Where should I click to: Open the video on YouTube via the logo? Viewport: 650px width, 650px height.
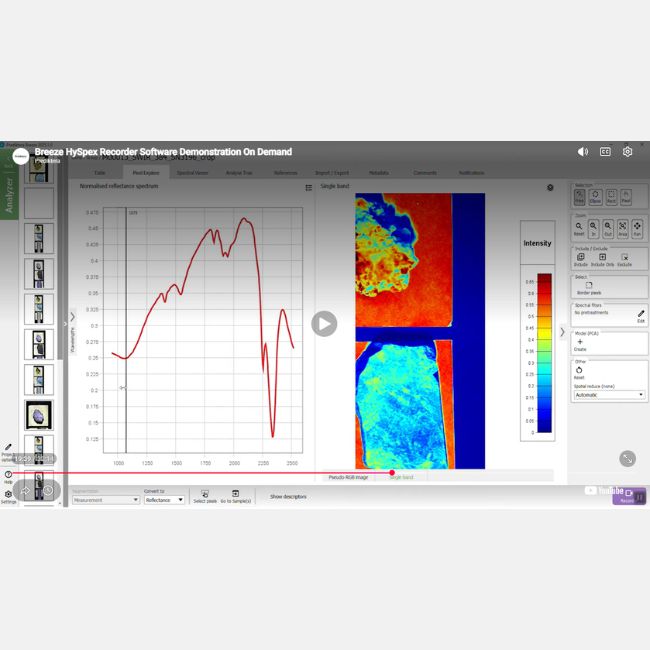604,490
